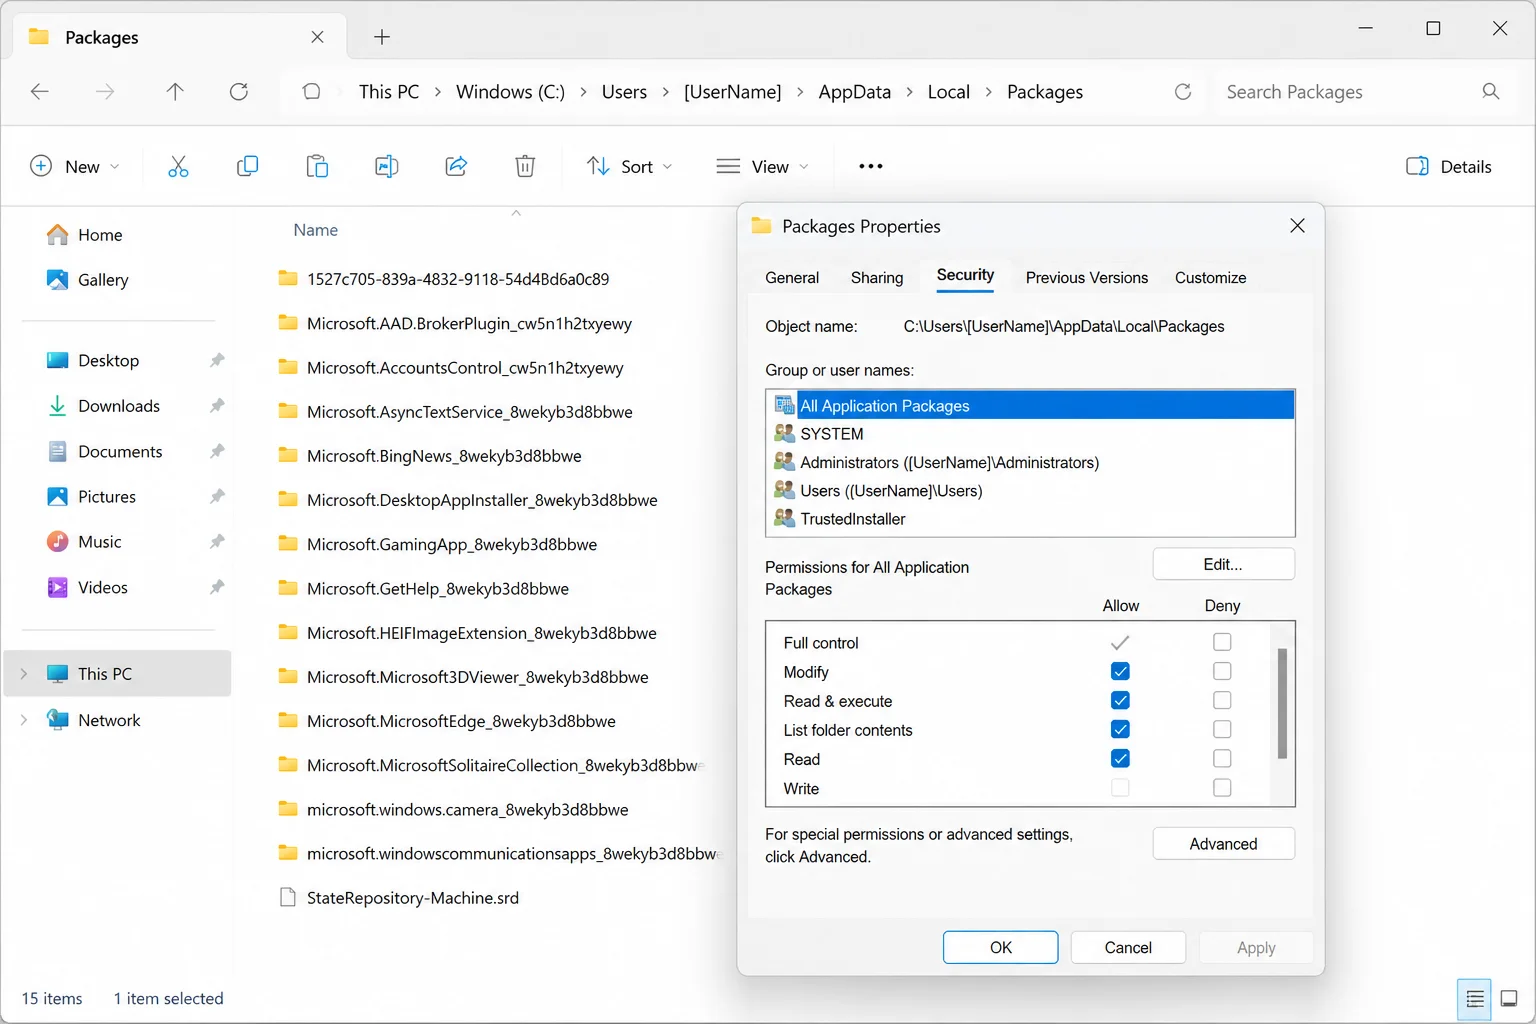Refresh the folder with circular arrow

click(239, 92)
